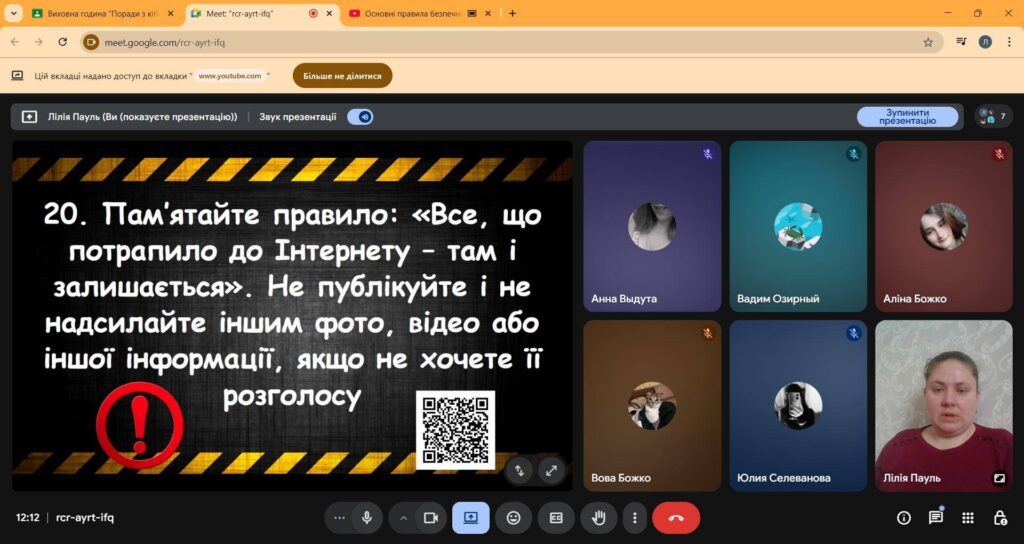The height and width of the screenshot is (544, 1024).
Task: Open the activities grid icon
Action: tap(968, 518)
